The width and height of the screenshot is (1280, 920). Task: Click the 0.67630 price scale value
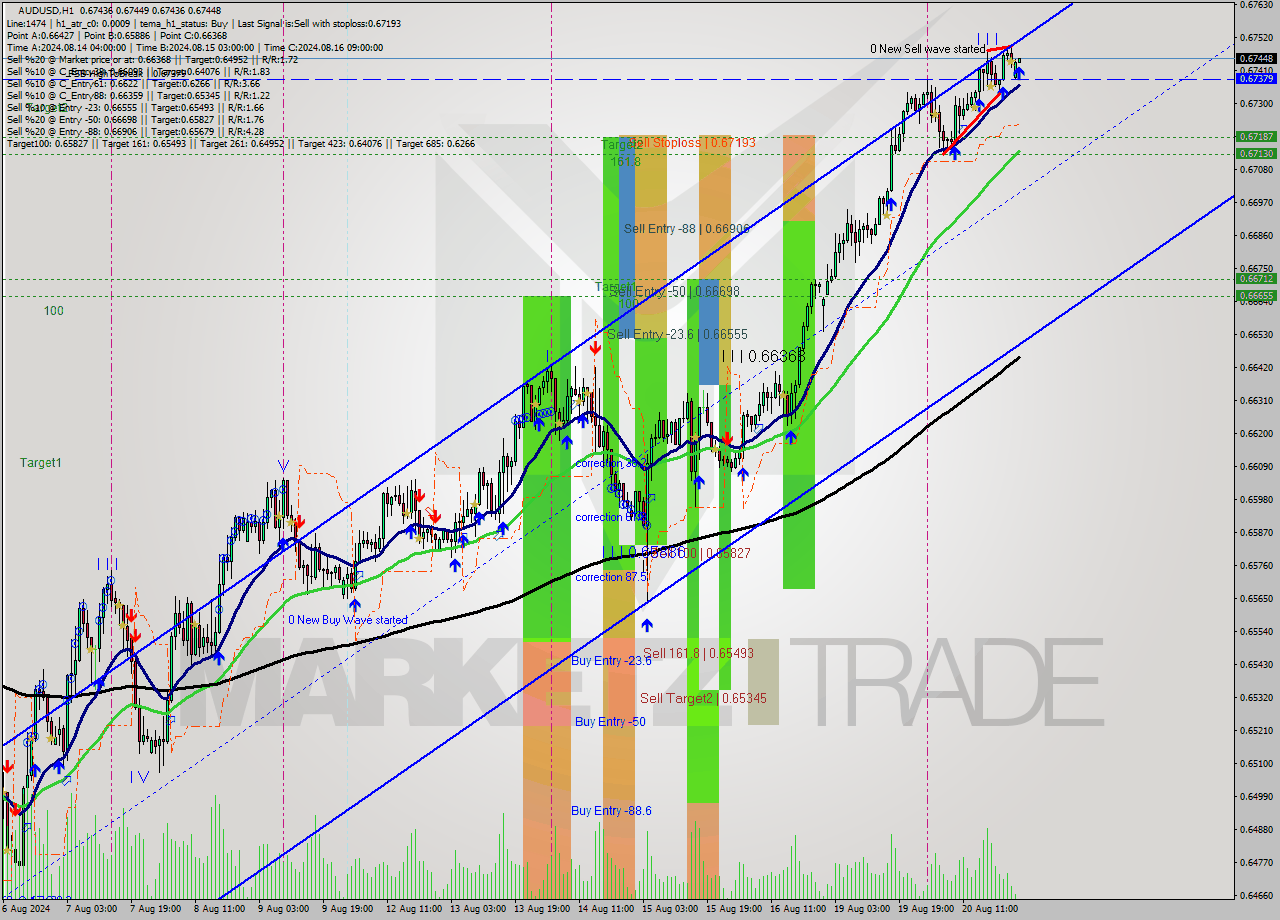pyautogui.click(x=1256, y=4)
